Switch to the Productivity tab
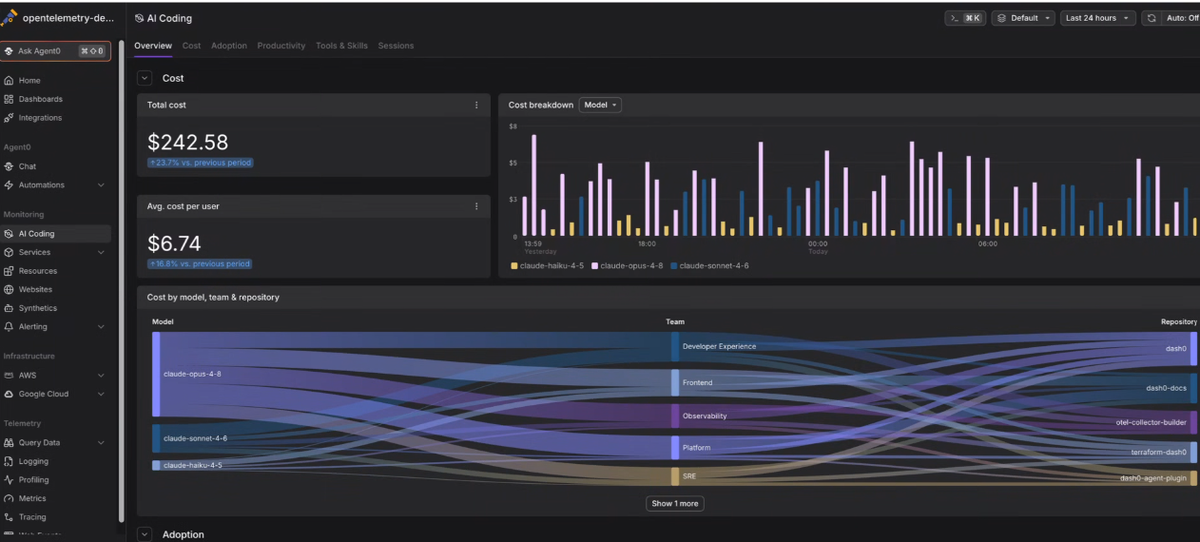Viewport: 1200px width, 542px height. pyautogui.click(x=281, y=46)
